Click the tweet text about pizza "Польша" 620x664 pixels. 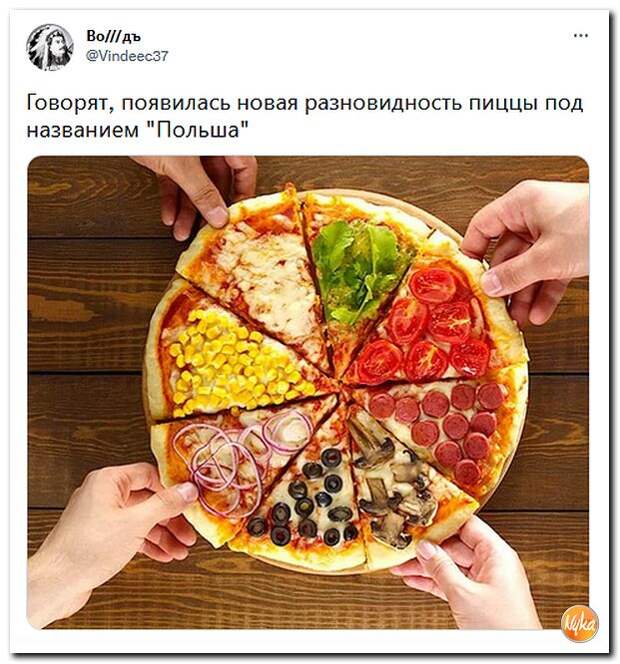[x=304, y=116]
